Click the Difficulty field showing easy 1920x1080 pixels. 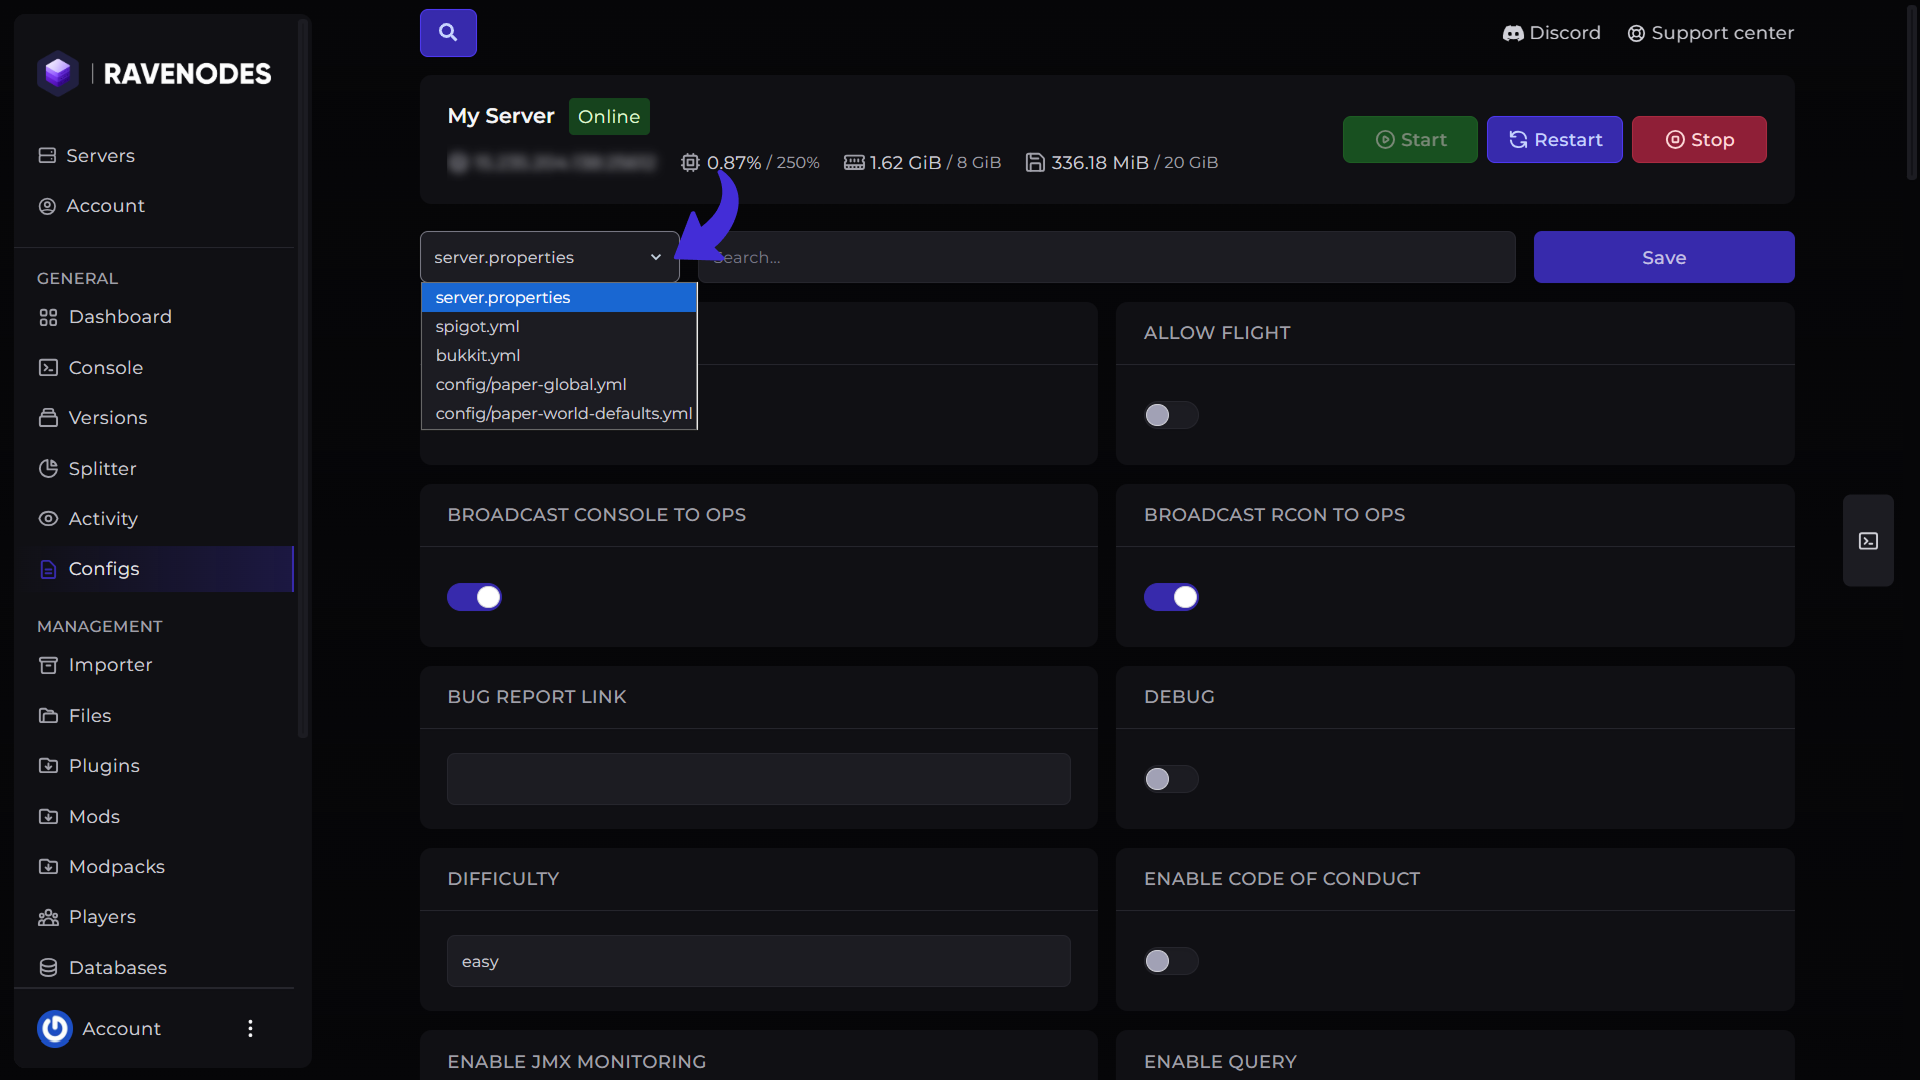[x=758, y=961]
